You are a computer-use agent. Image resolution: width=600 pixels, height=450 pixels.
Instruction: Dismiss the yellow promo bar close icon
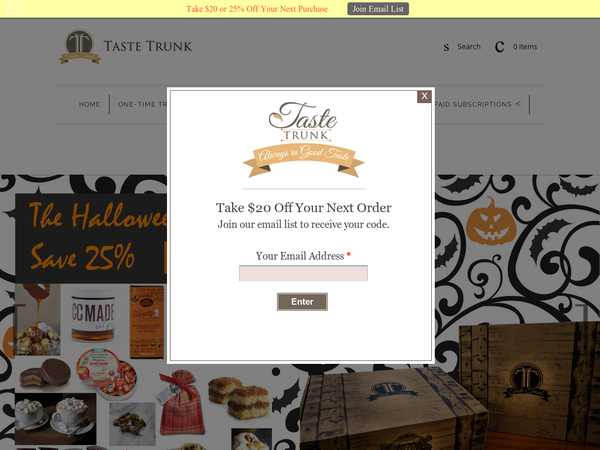[x=16, y=8]
